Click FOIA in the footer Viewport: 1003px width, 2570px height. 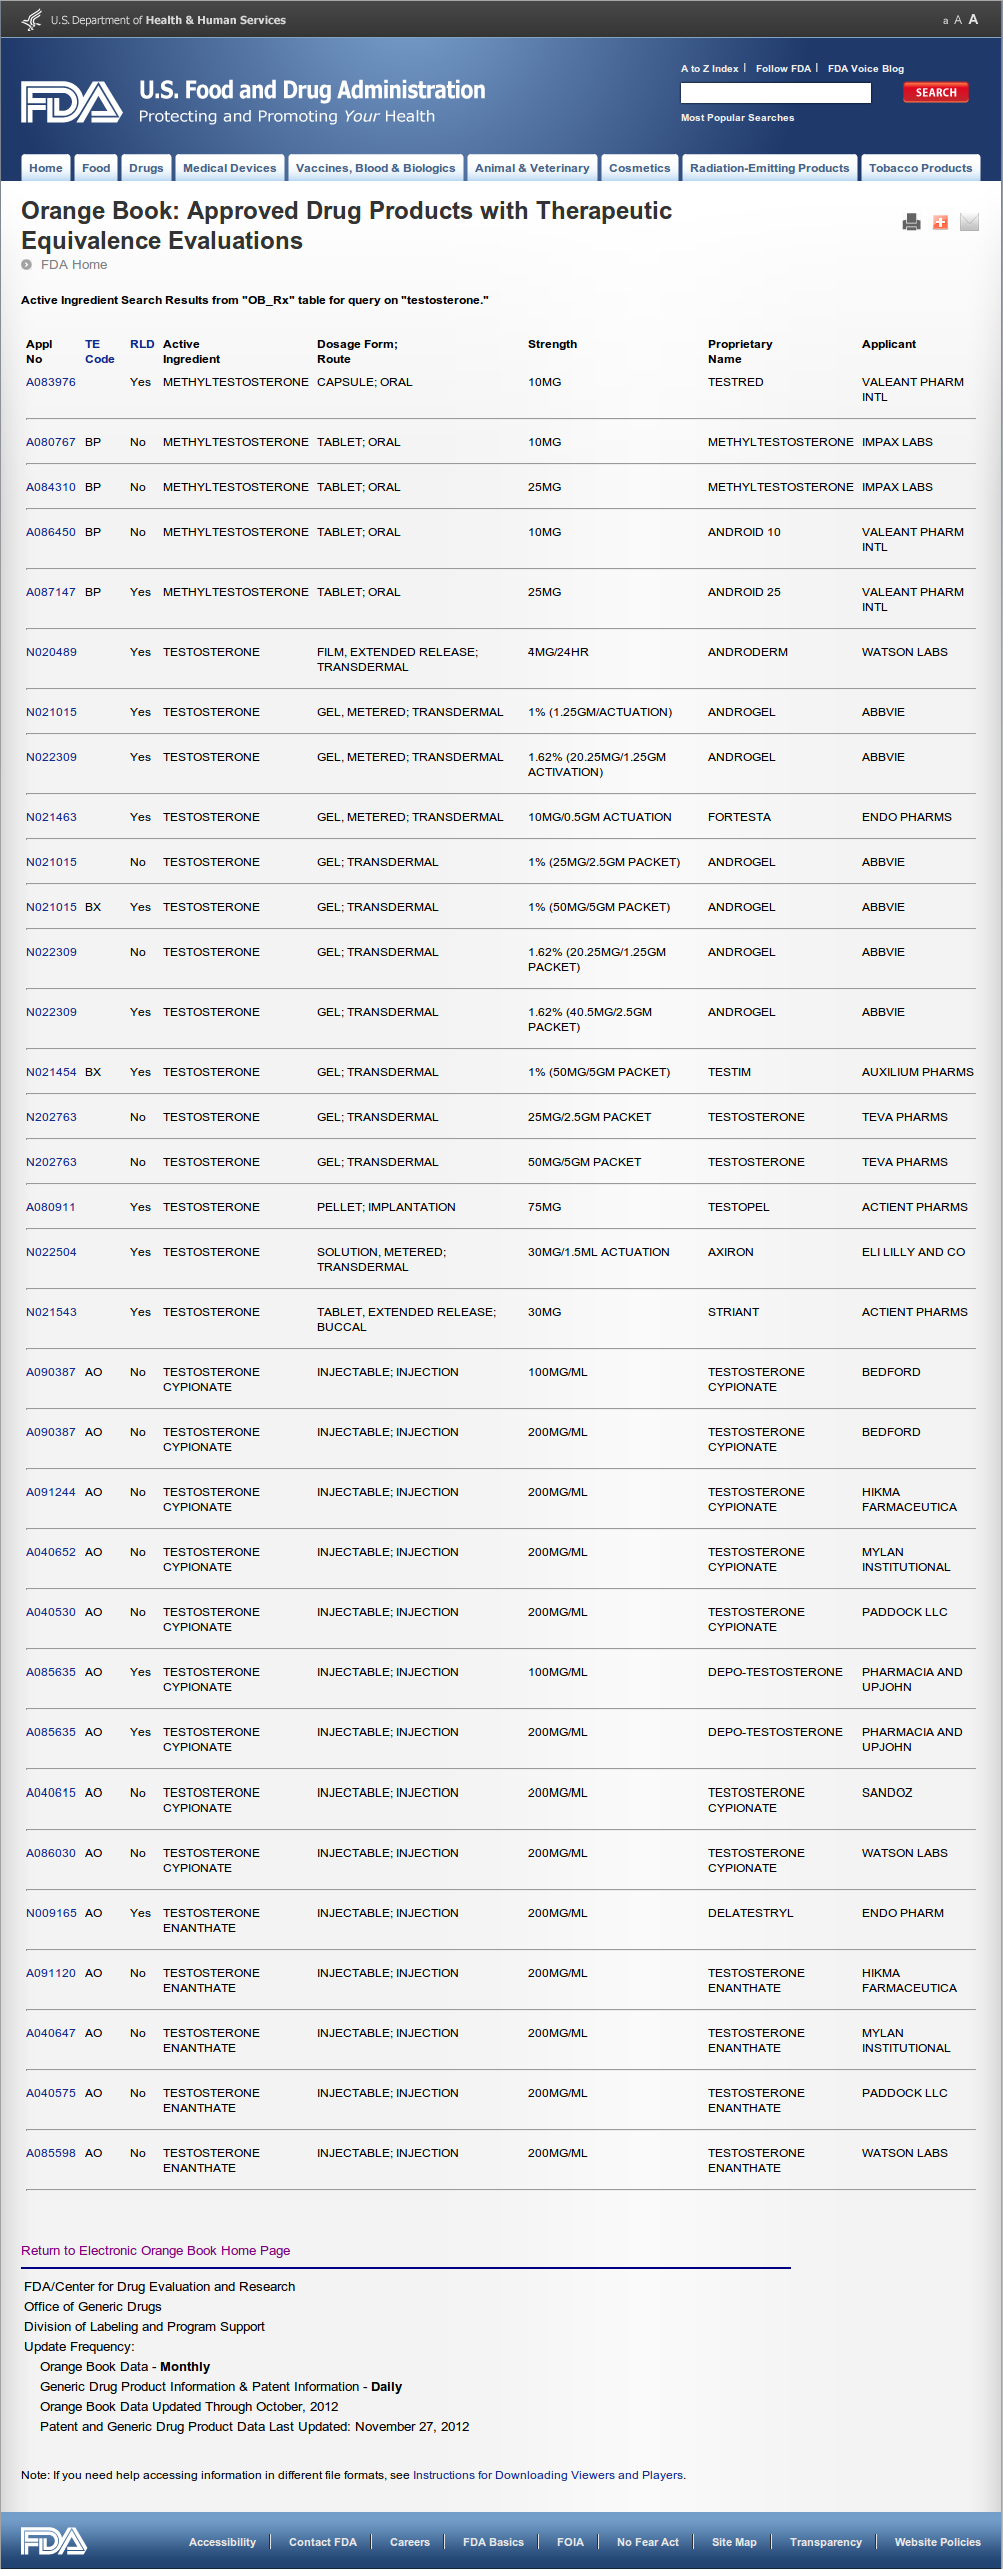[570, 2542]
